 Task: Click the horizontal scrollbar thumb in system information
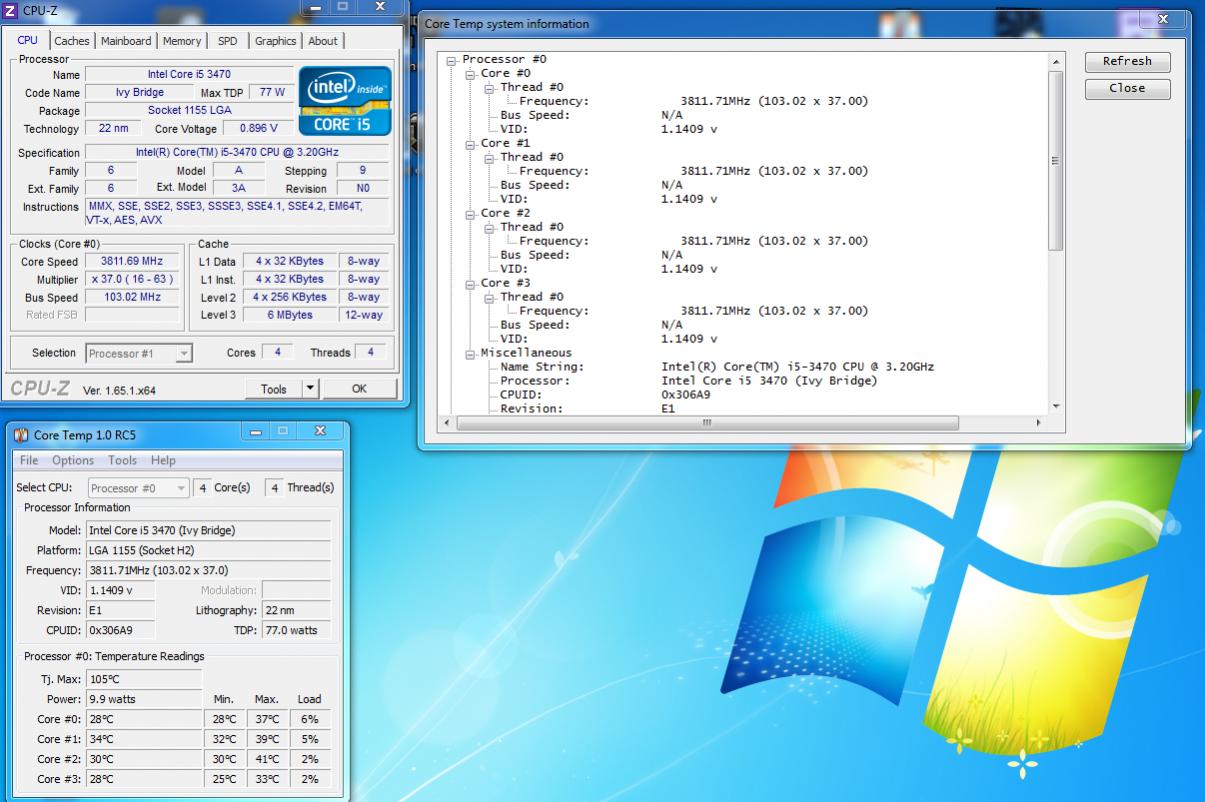(707, 423)
